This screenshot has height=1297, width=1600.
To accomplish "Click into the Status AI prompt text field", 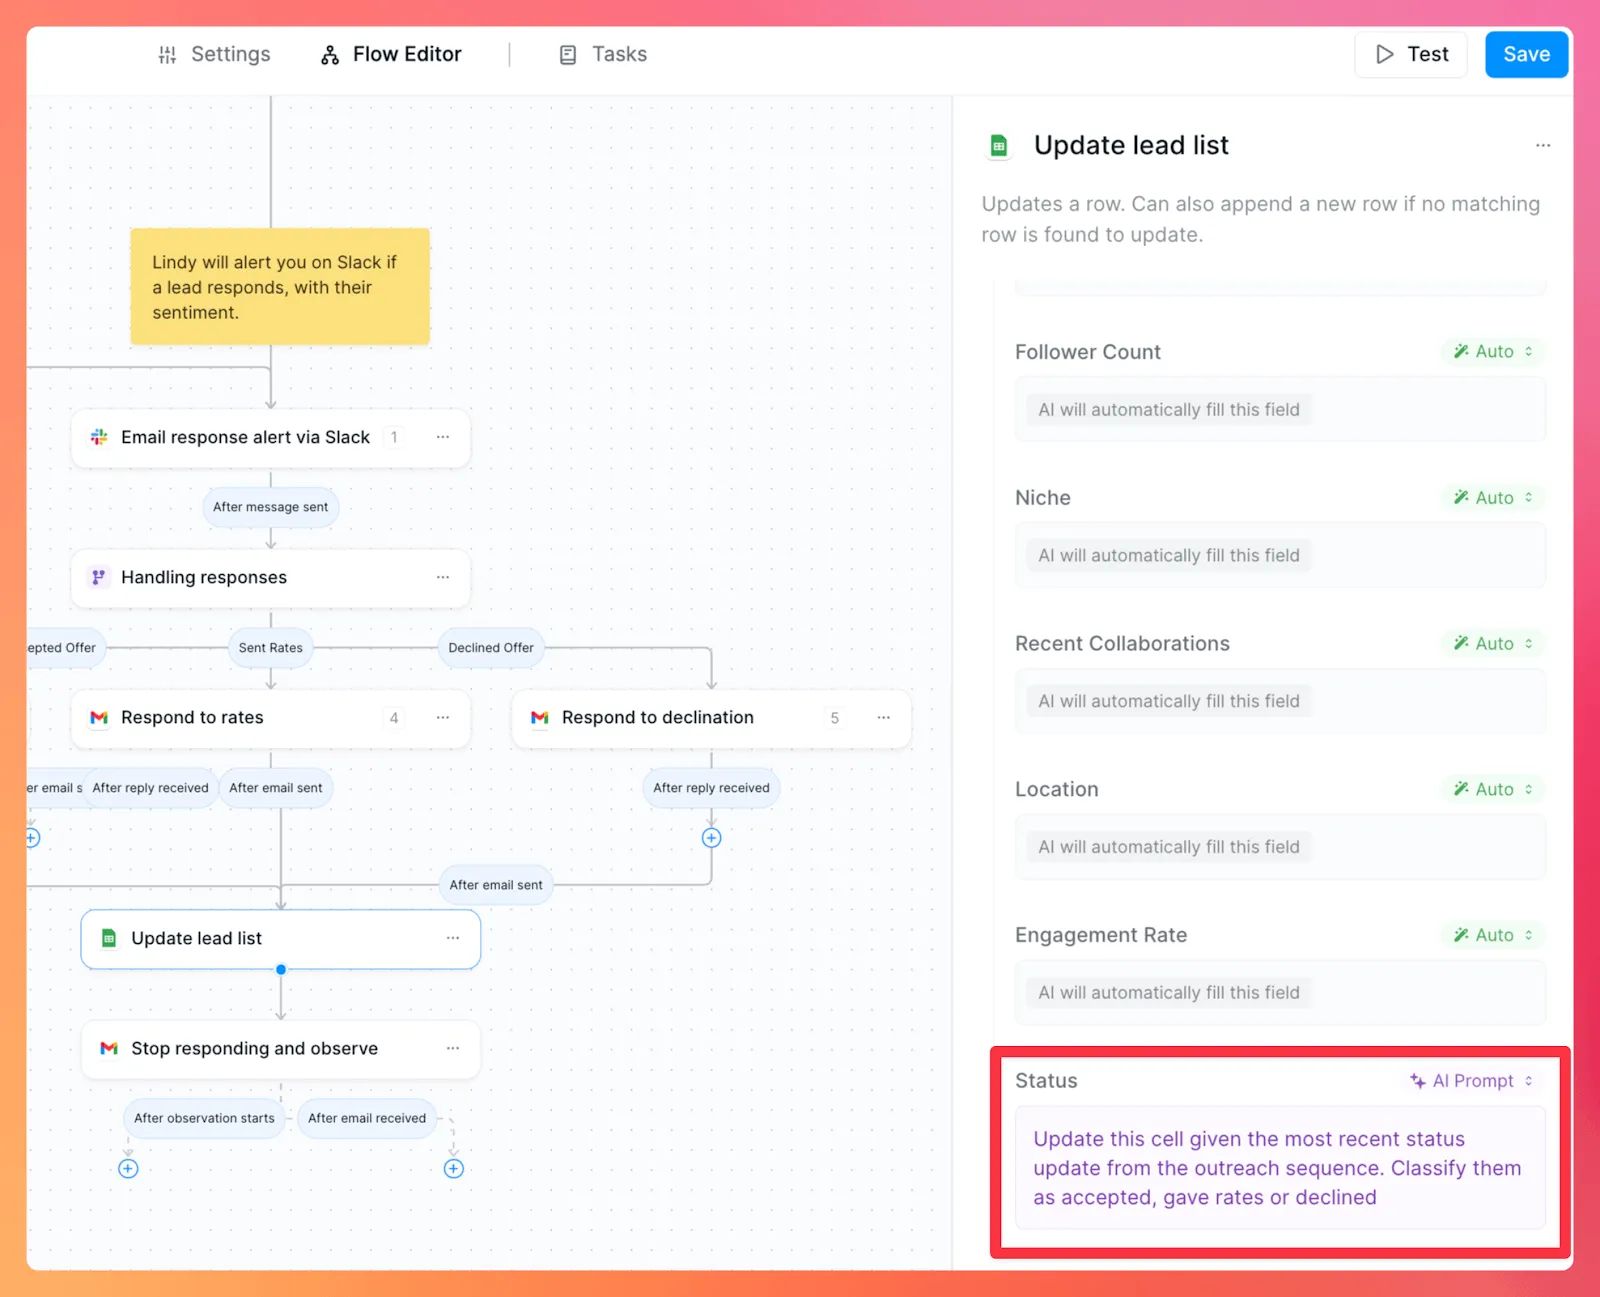I will [x=1280, y=1167].
